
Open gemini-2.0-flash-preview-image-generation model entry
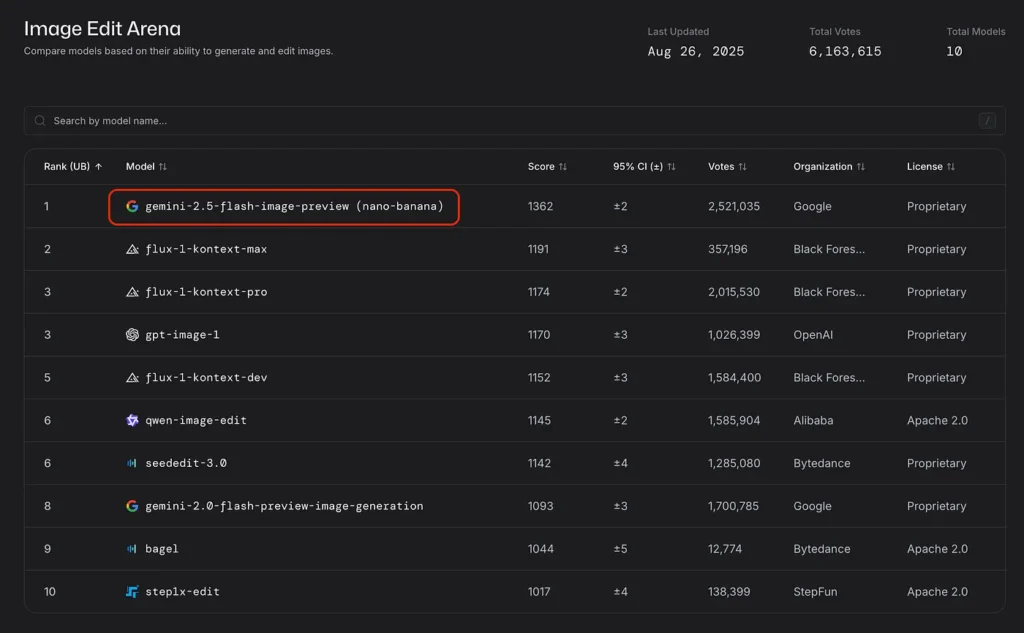click(x=284, y=506)
